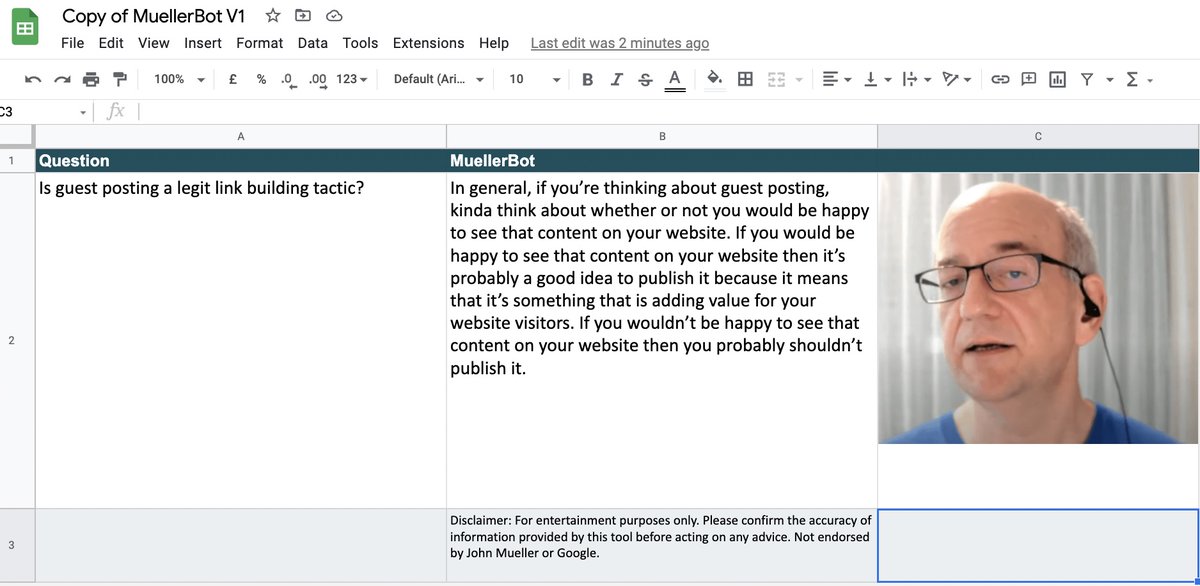Click the Redo arrow
Screen dimensions: 1200x586
click(x=62, y=79)
